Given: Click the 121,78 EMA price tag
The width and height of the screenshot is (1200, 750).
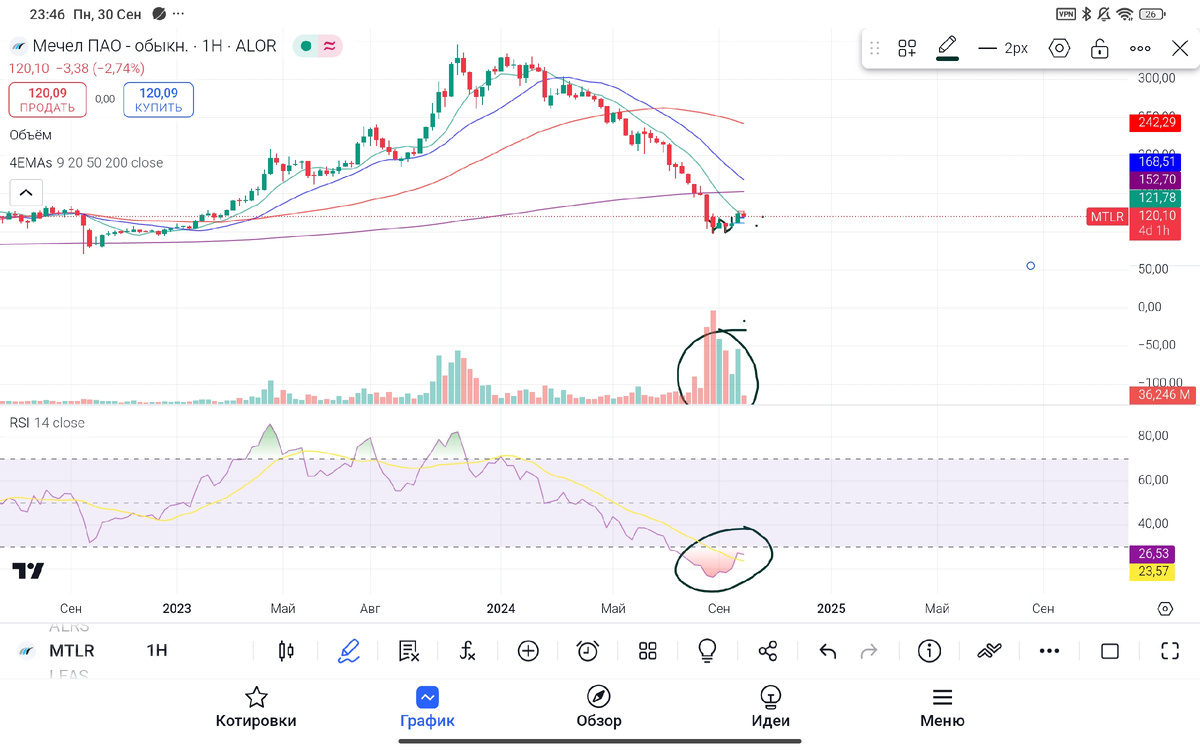Looking at the screenshot, I should point(1155,198).
